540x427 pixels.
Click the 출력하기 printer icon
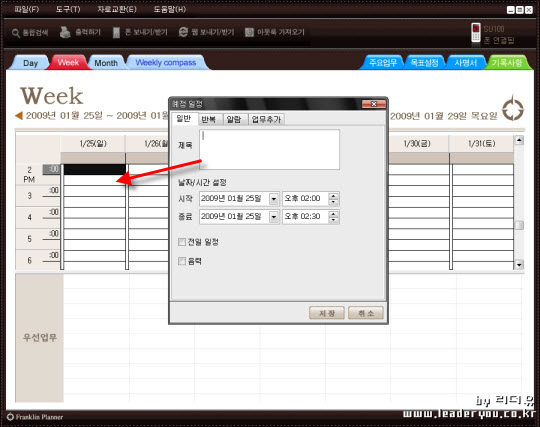[65, 32]
